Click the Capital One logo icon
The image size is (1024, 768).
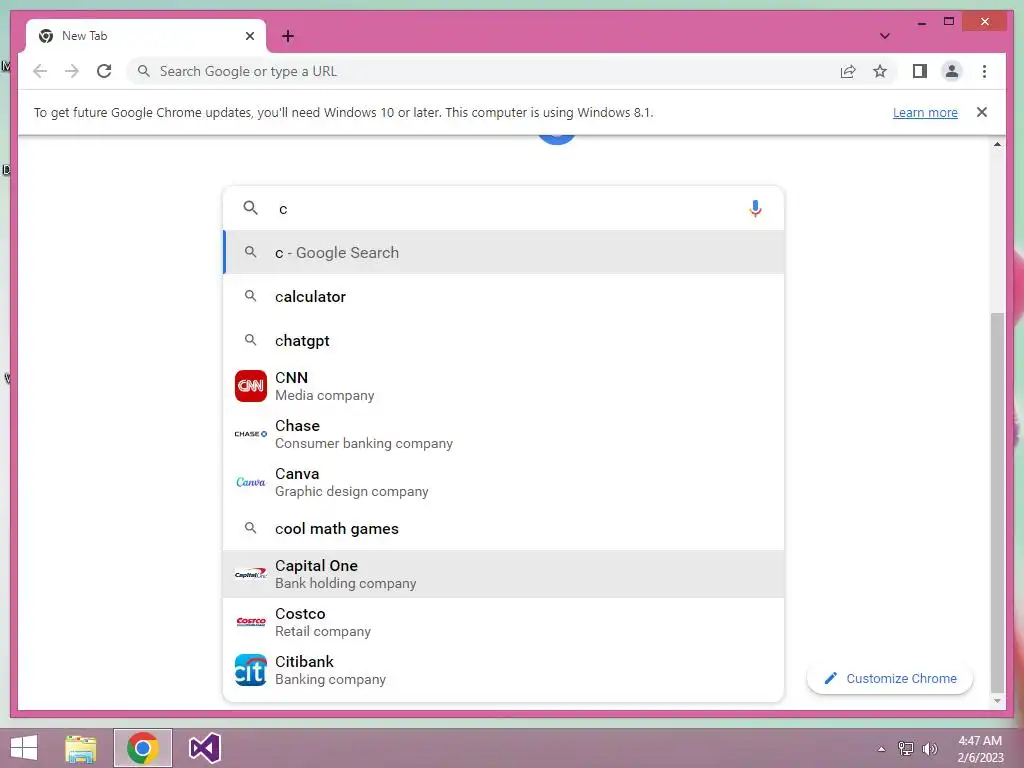251,573
